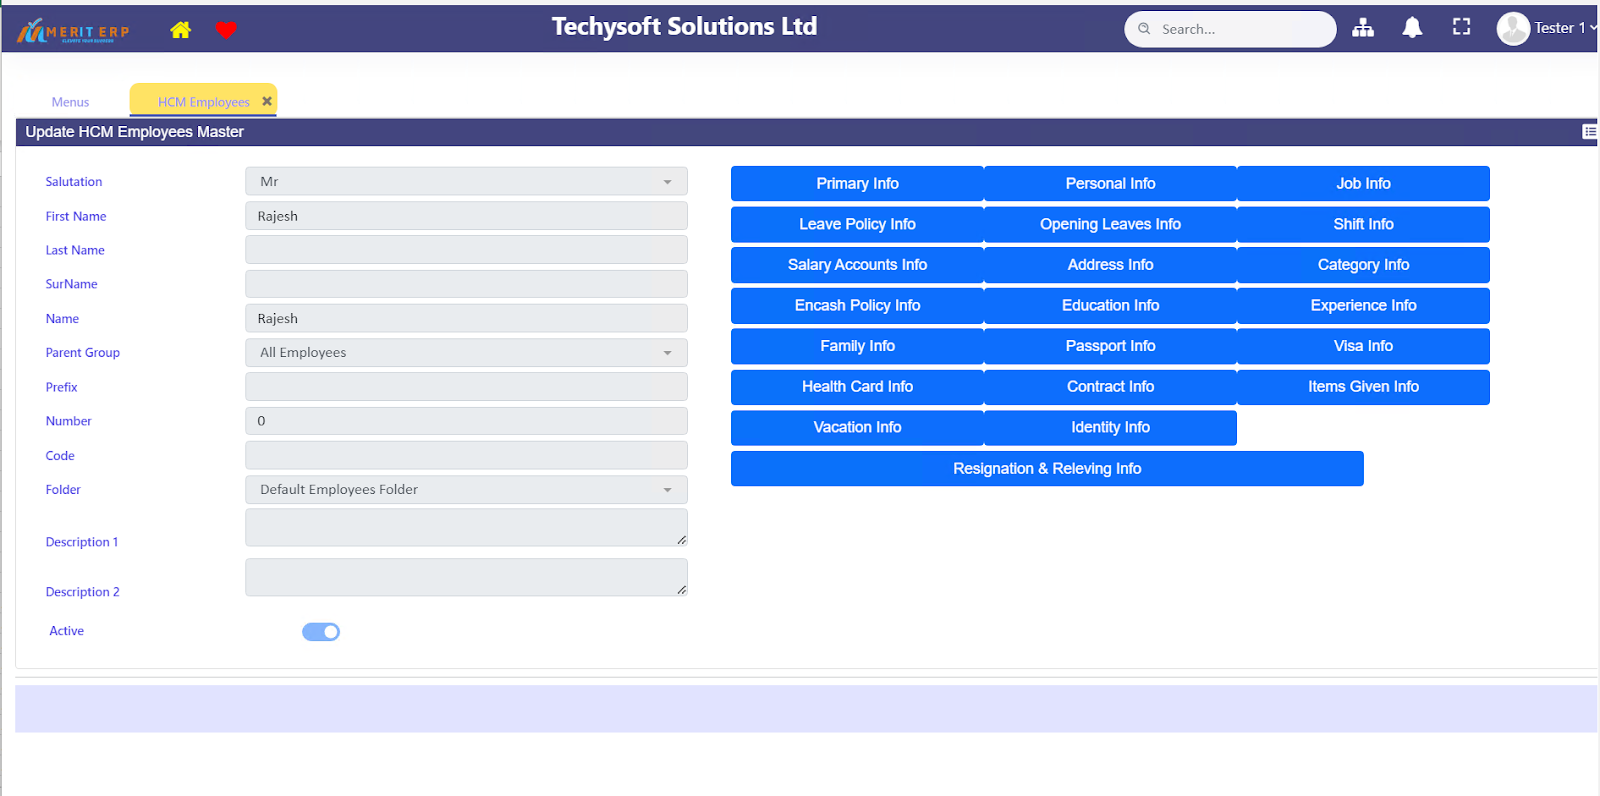Screen dimensions: 1600x796
Task: Open Encash Policy Info
Action: (x=857, y=306)
